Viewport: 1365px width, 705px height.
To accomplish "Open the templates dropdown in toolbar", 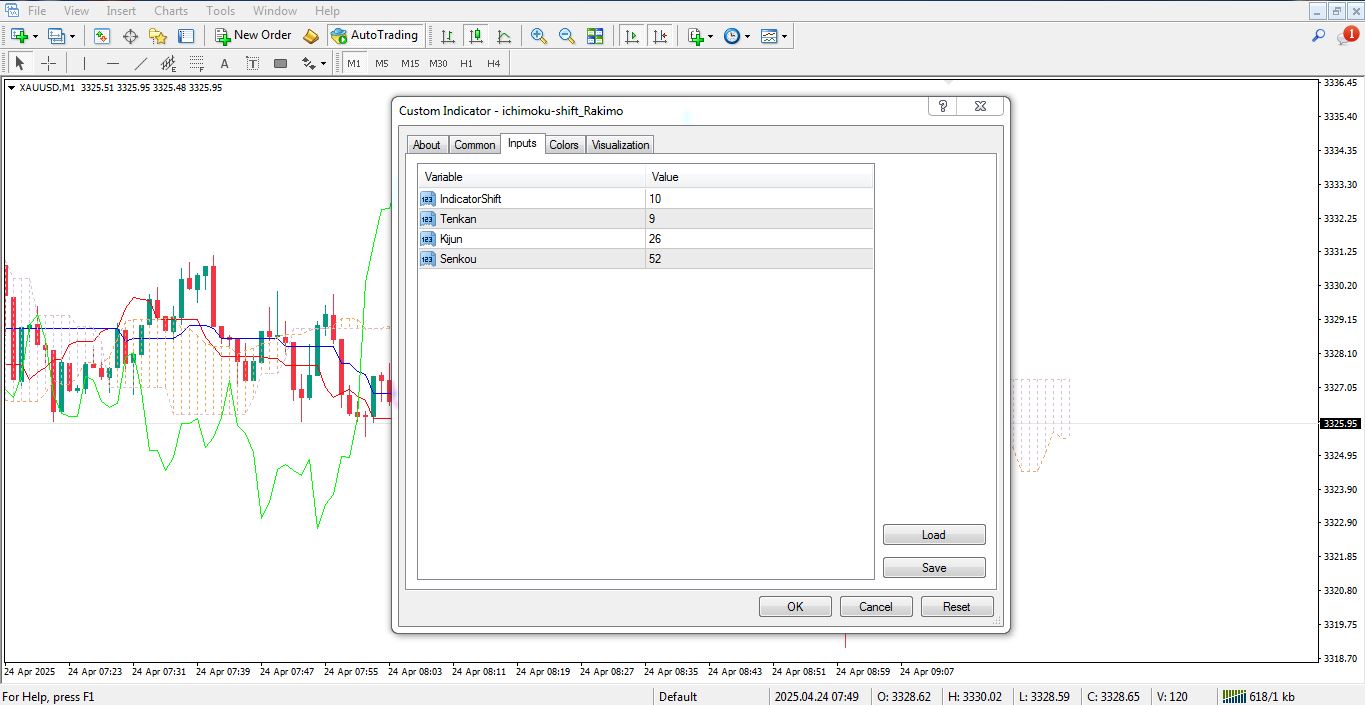I will 785,36.
